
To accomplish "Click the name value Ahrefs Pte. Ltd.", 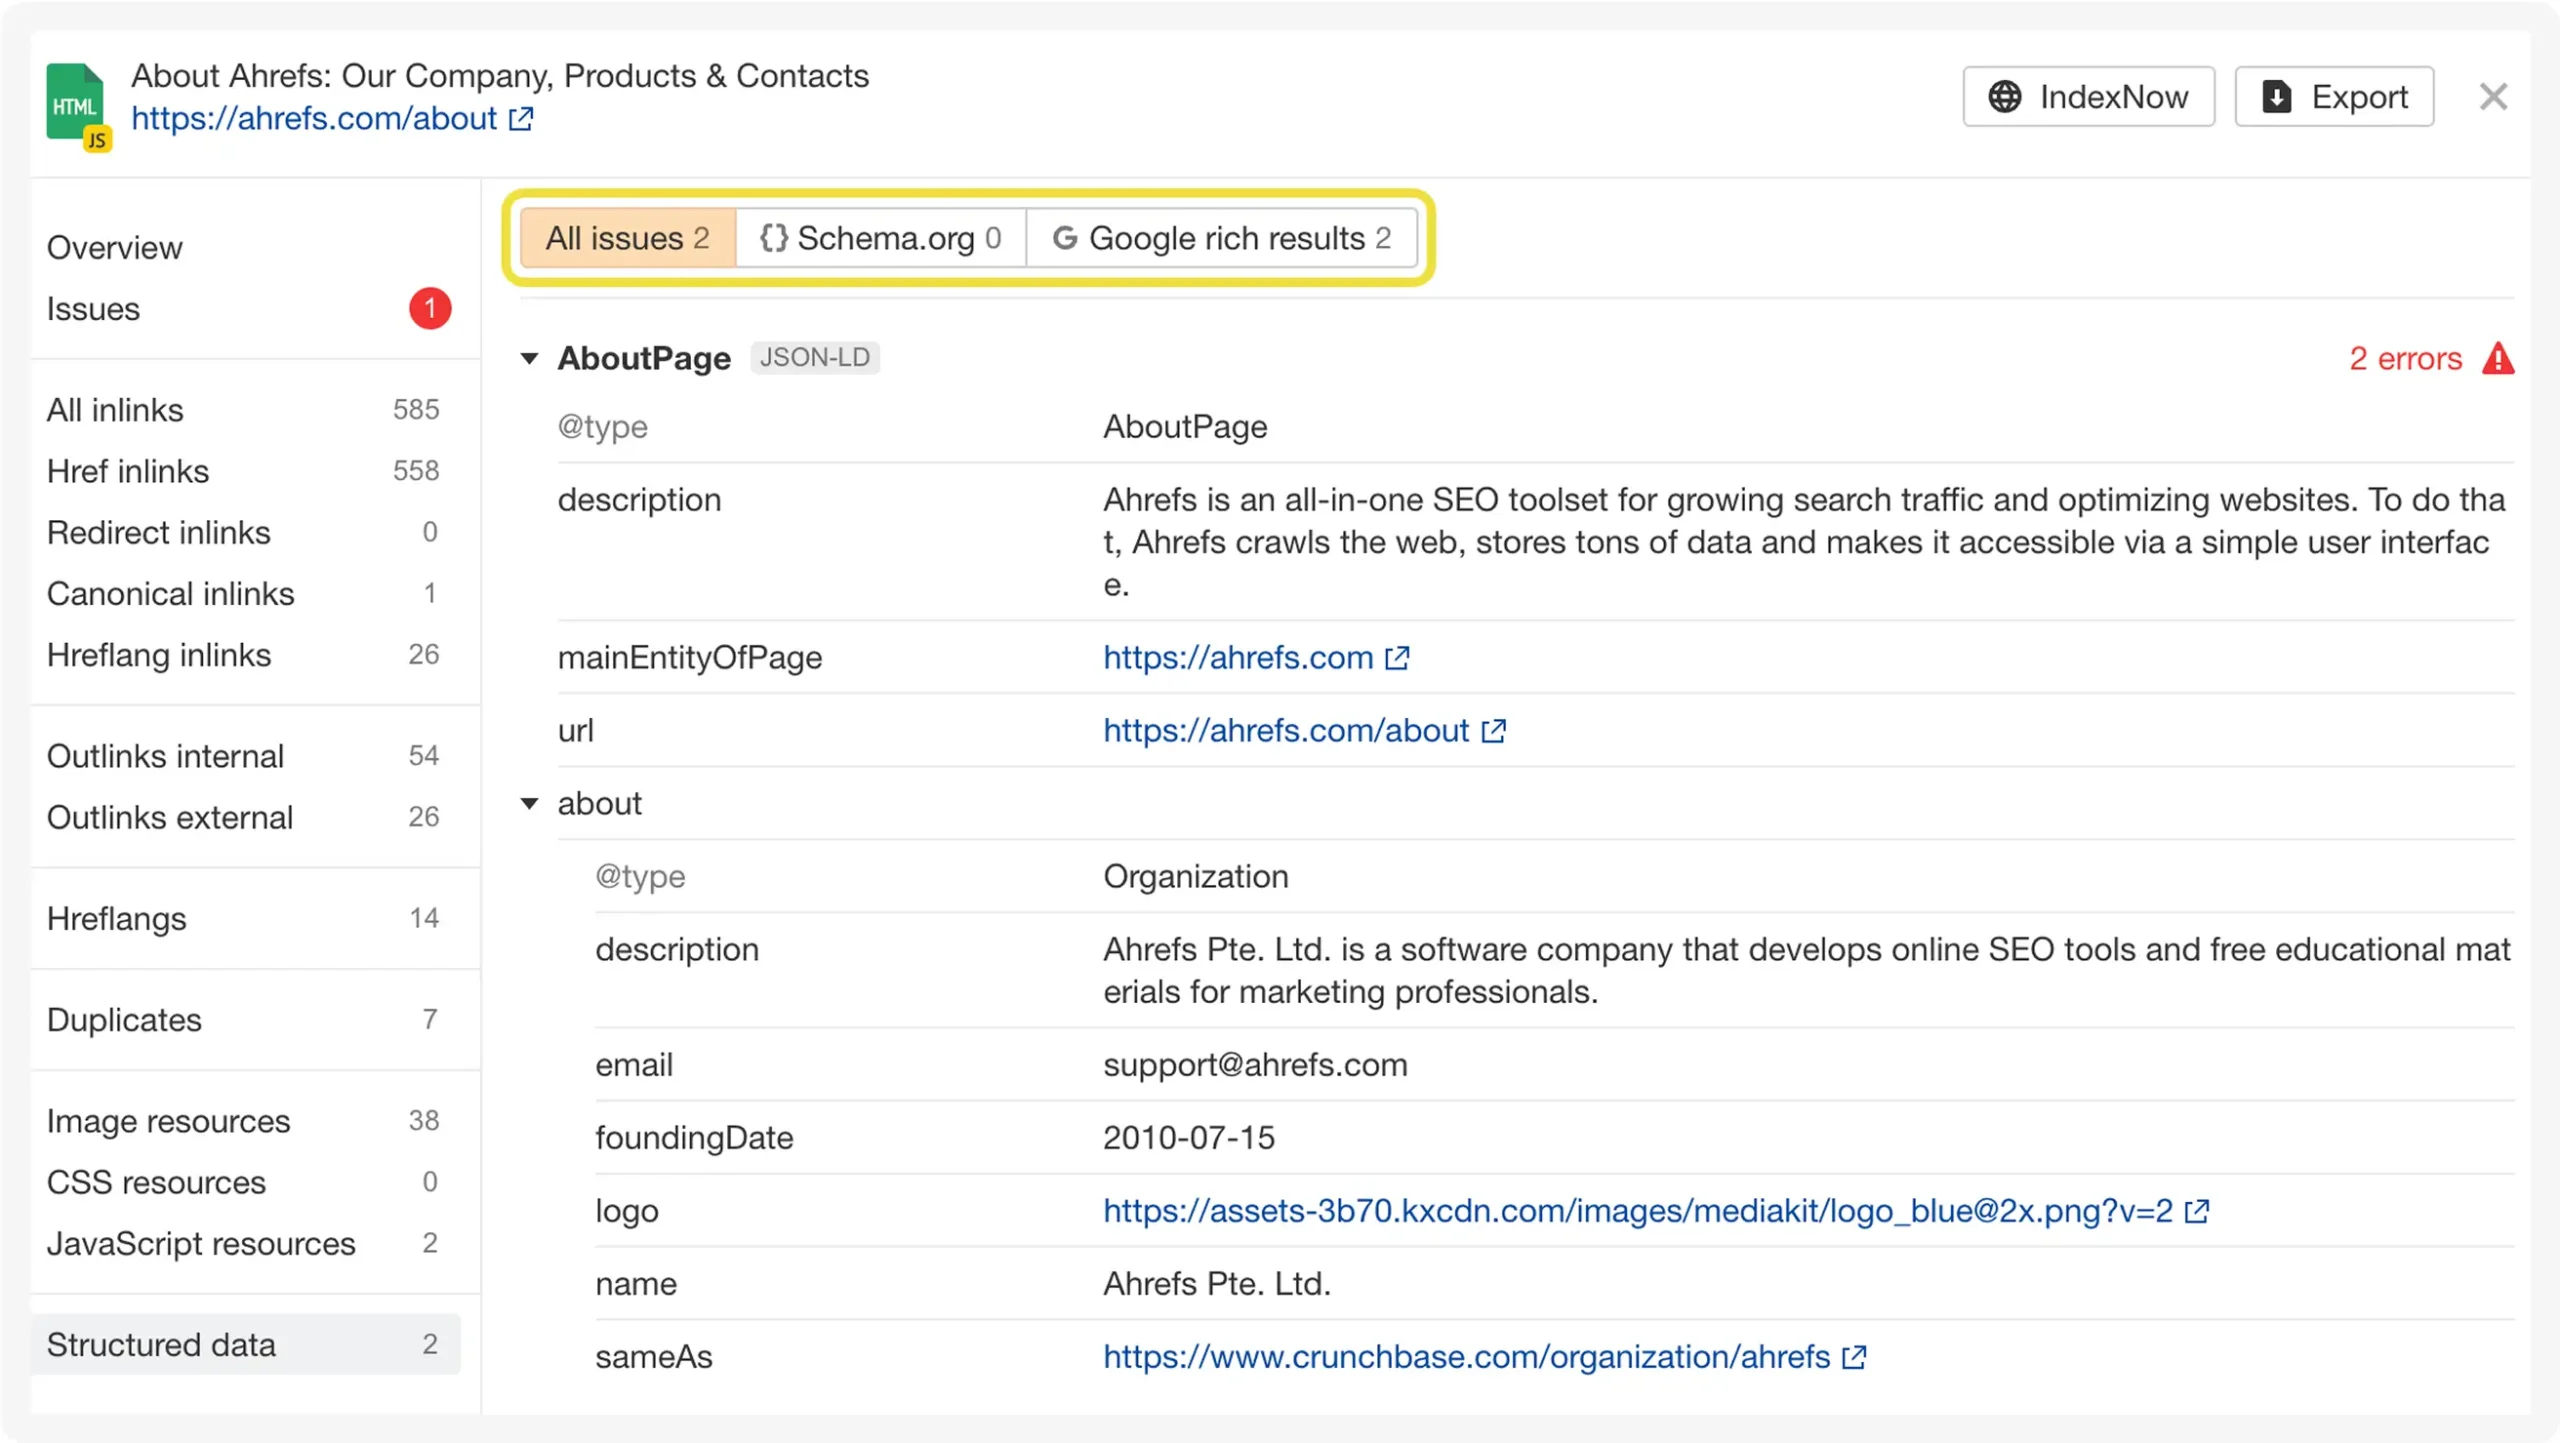I will [x=1217, y=1284].
